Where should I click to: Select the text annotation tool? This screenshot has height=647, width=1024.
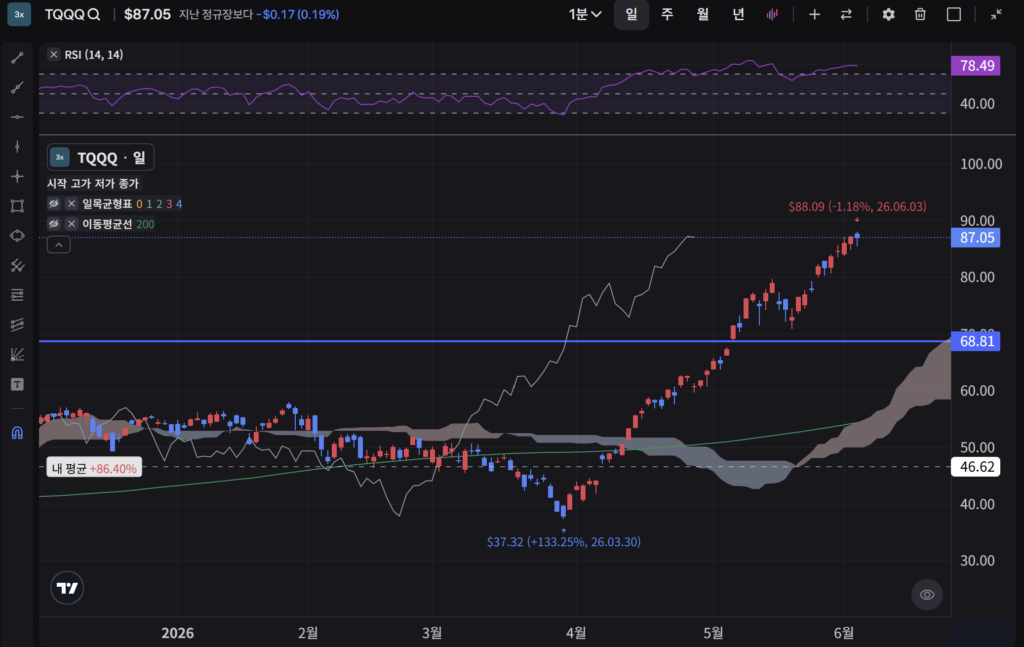point(18,385)
